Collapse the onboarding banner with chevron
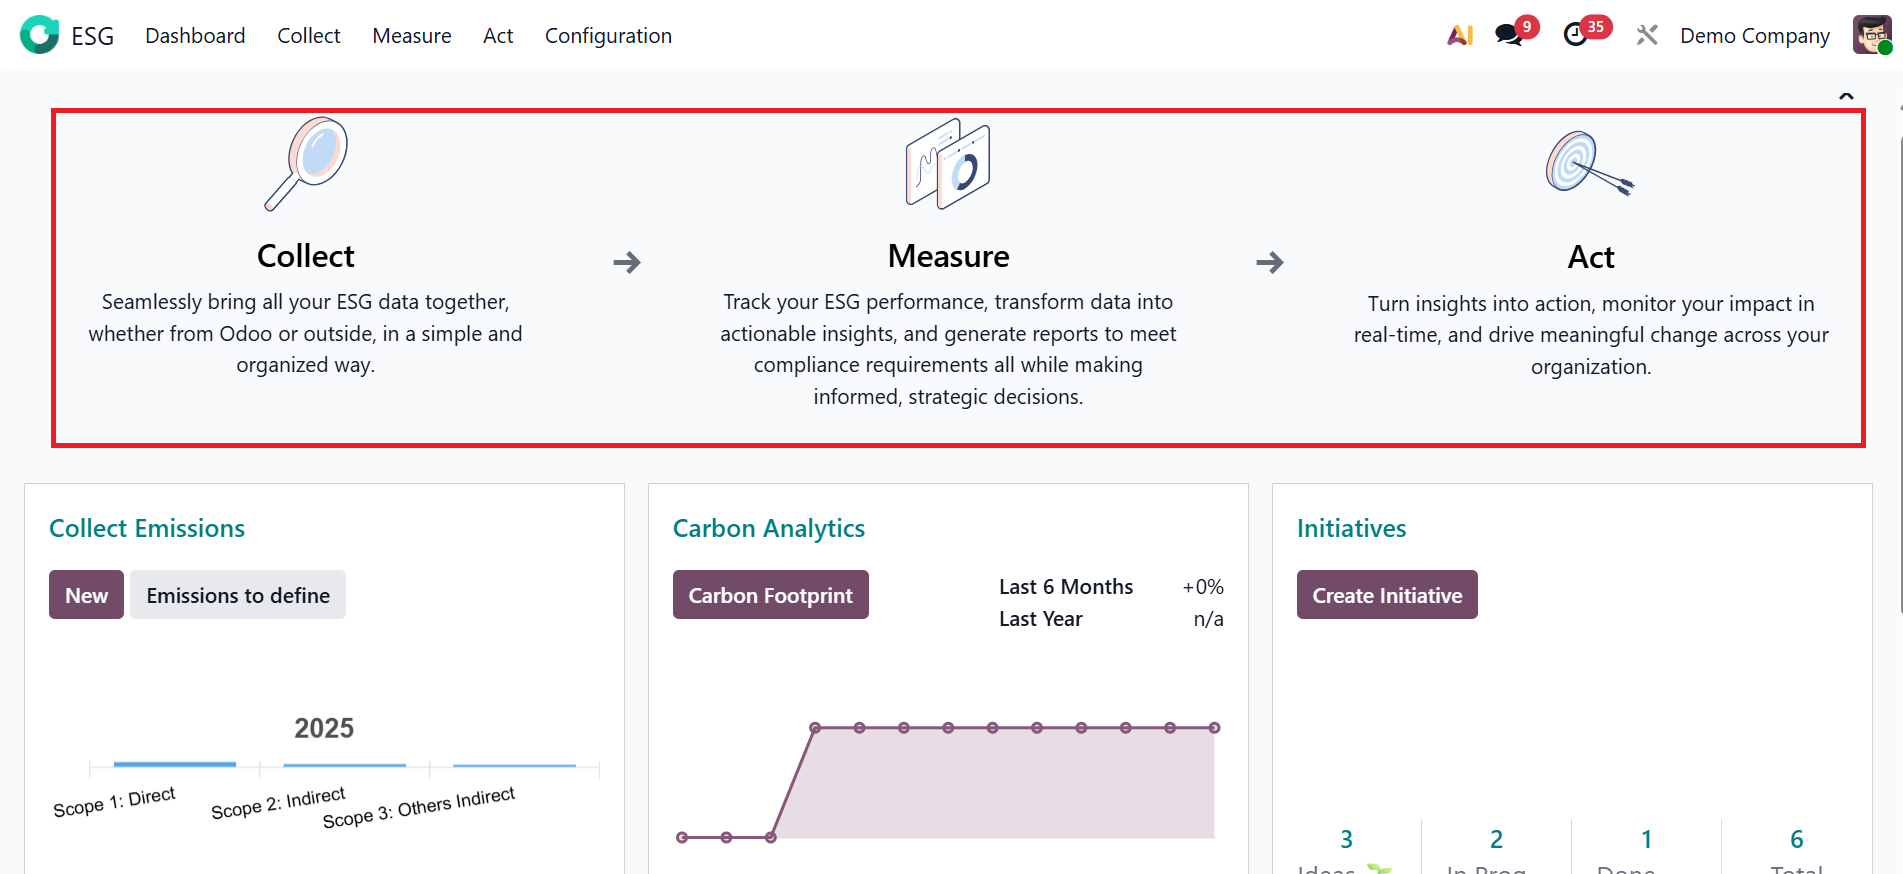 coord(1846,96)
